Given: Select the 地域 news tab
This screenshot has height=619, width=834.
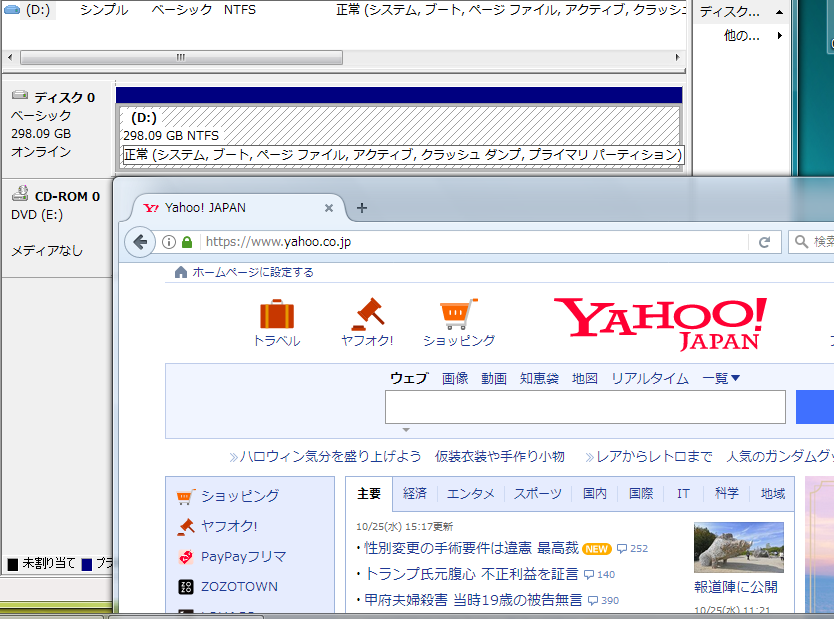Looking at the screenshot, I should (773, 494).
